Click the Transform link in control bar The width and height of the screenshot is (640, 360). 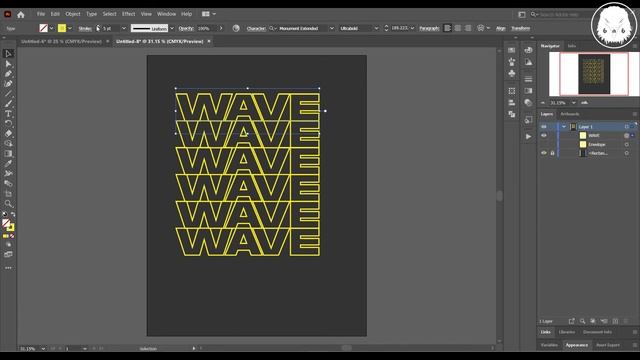pyautogui.click(x=520, y=28)
